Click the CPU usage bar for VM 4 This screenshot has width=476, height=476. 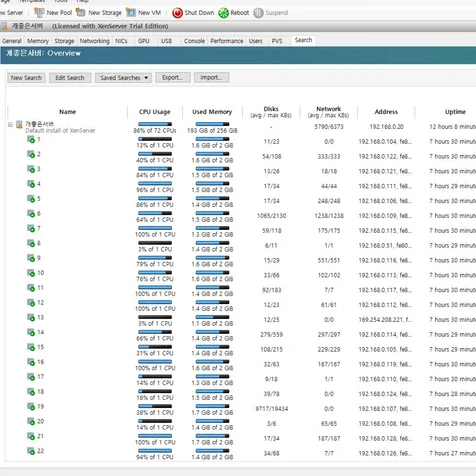155,184
